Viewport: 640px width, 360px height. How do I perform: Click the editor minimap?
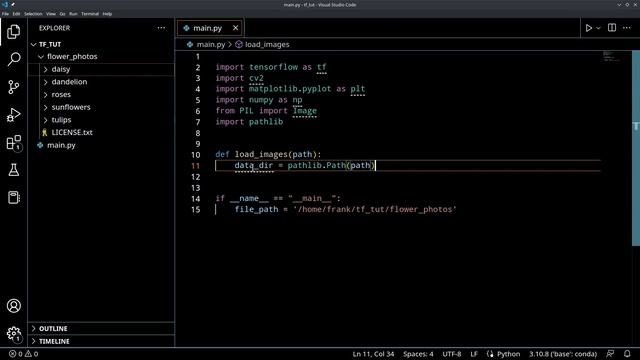tap(611, 57)
